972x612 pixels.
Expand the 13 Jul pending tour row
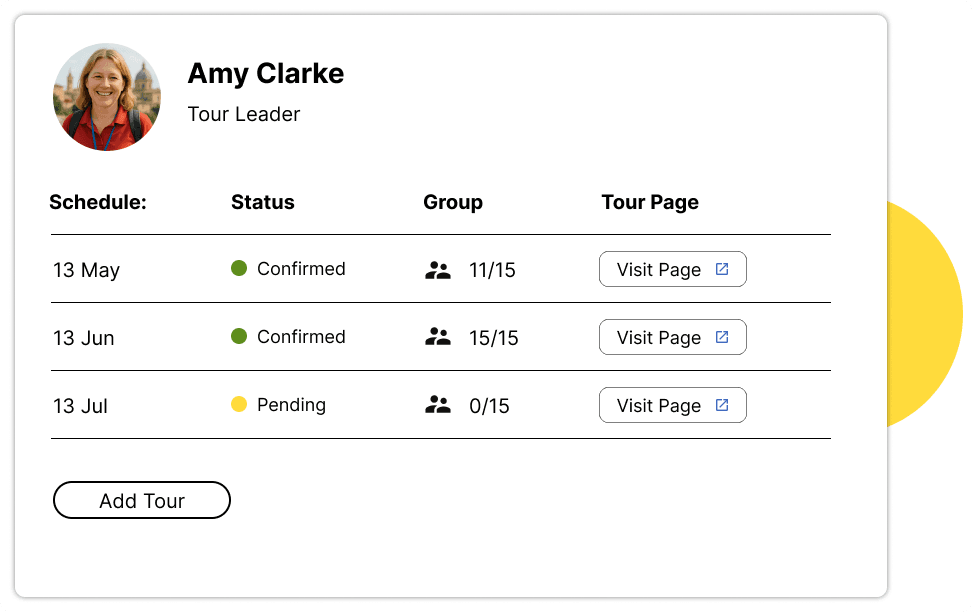pyautogui.click(x=440, y=405)
